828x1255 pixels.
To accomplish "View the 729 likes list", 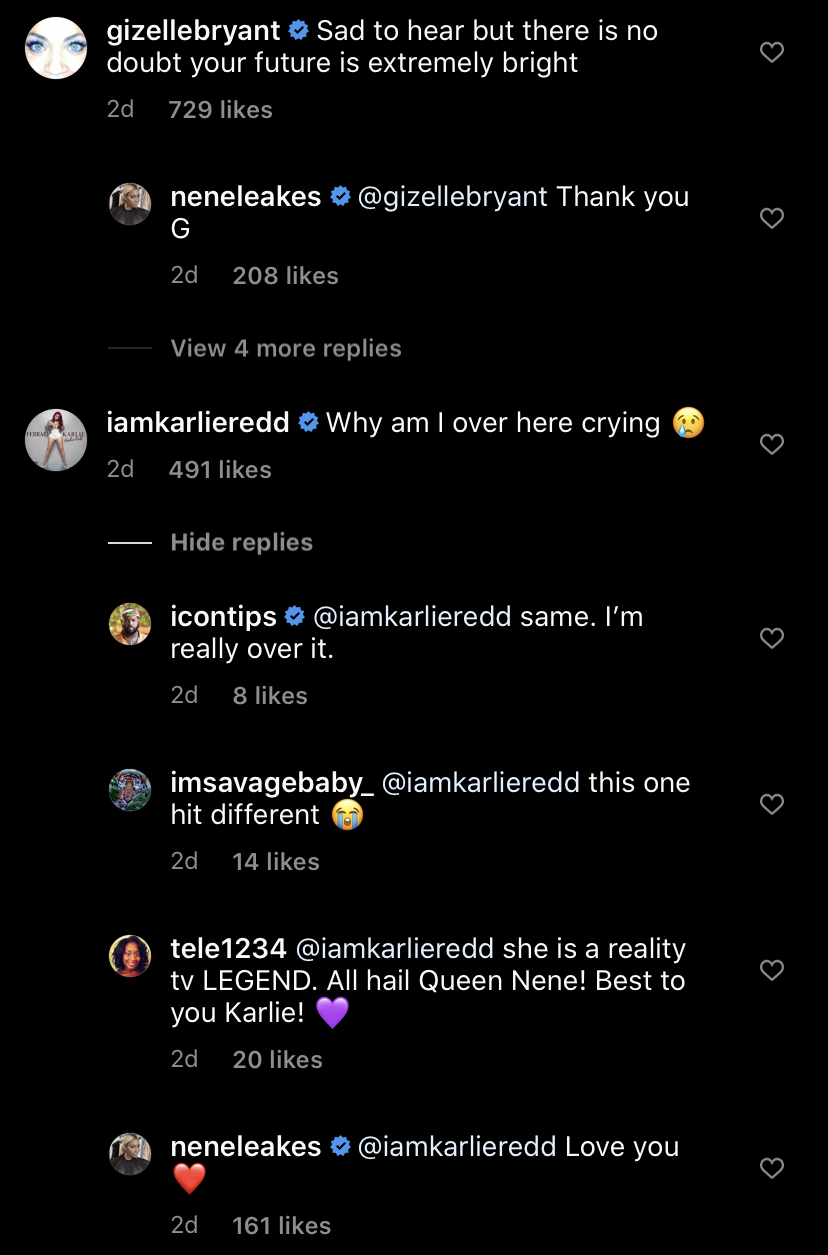I will (220, 110).
